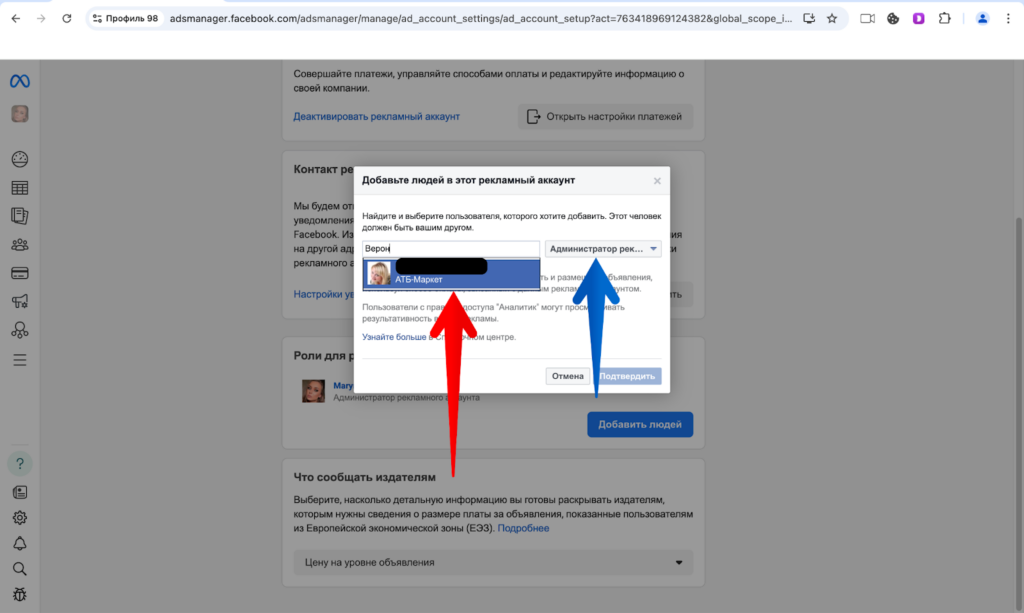Expand the sidebar with the hamburger menu icon

point(18,359)
